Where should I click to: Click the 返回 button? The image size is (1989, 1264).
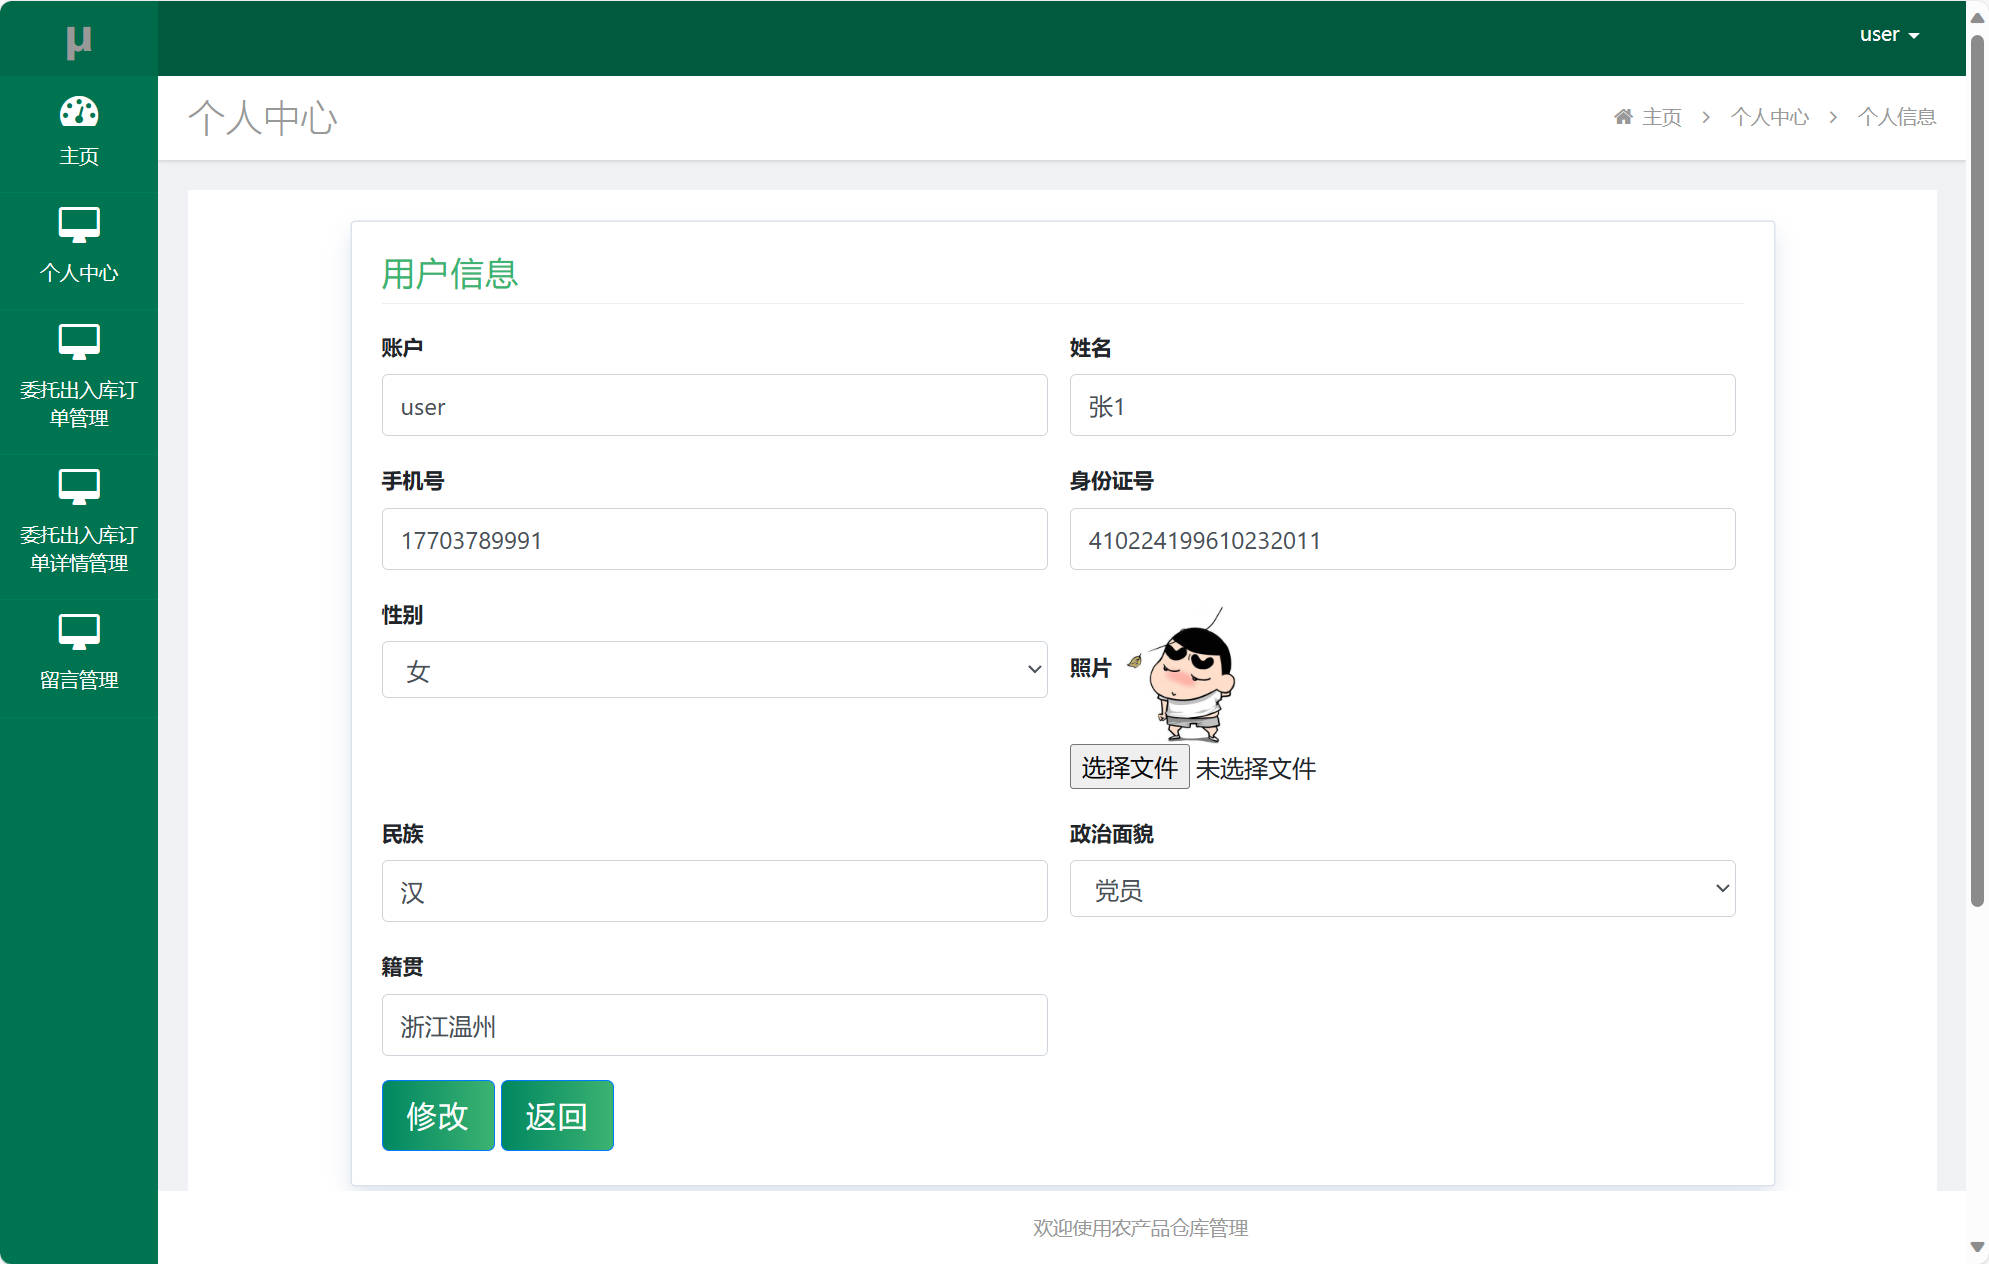tap(556, 1115)
